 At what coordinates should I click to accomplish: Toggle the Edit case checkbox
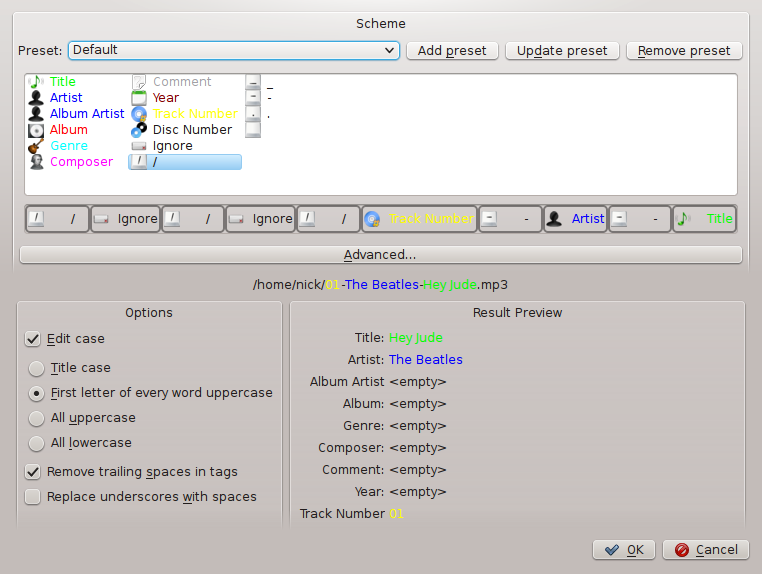tap(34, 340)
